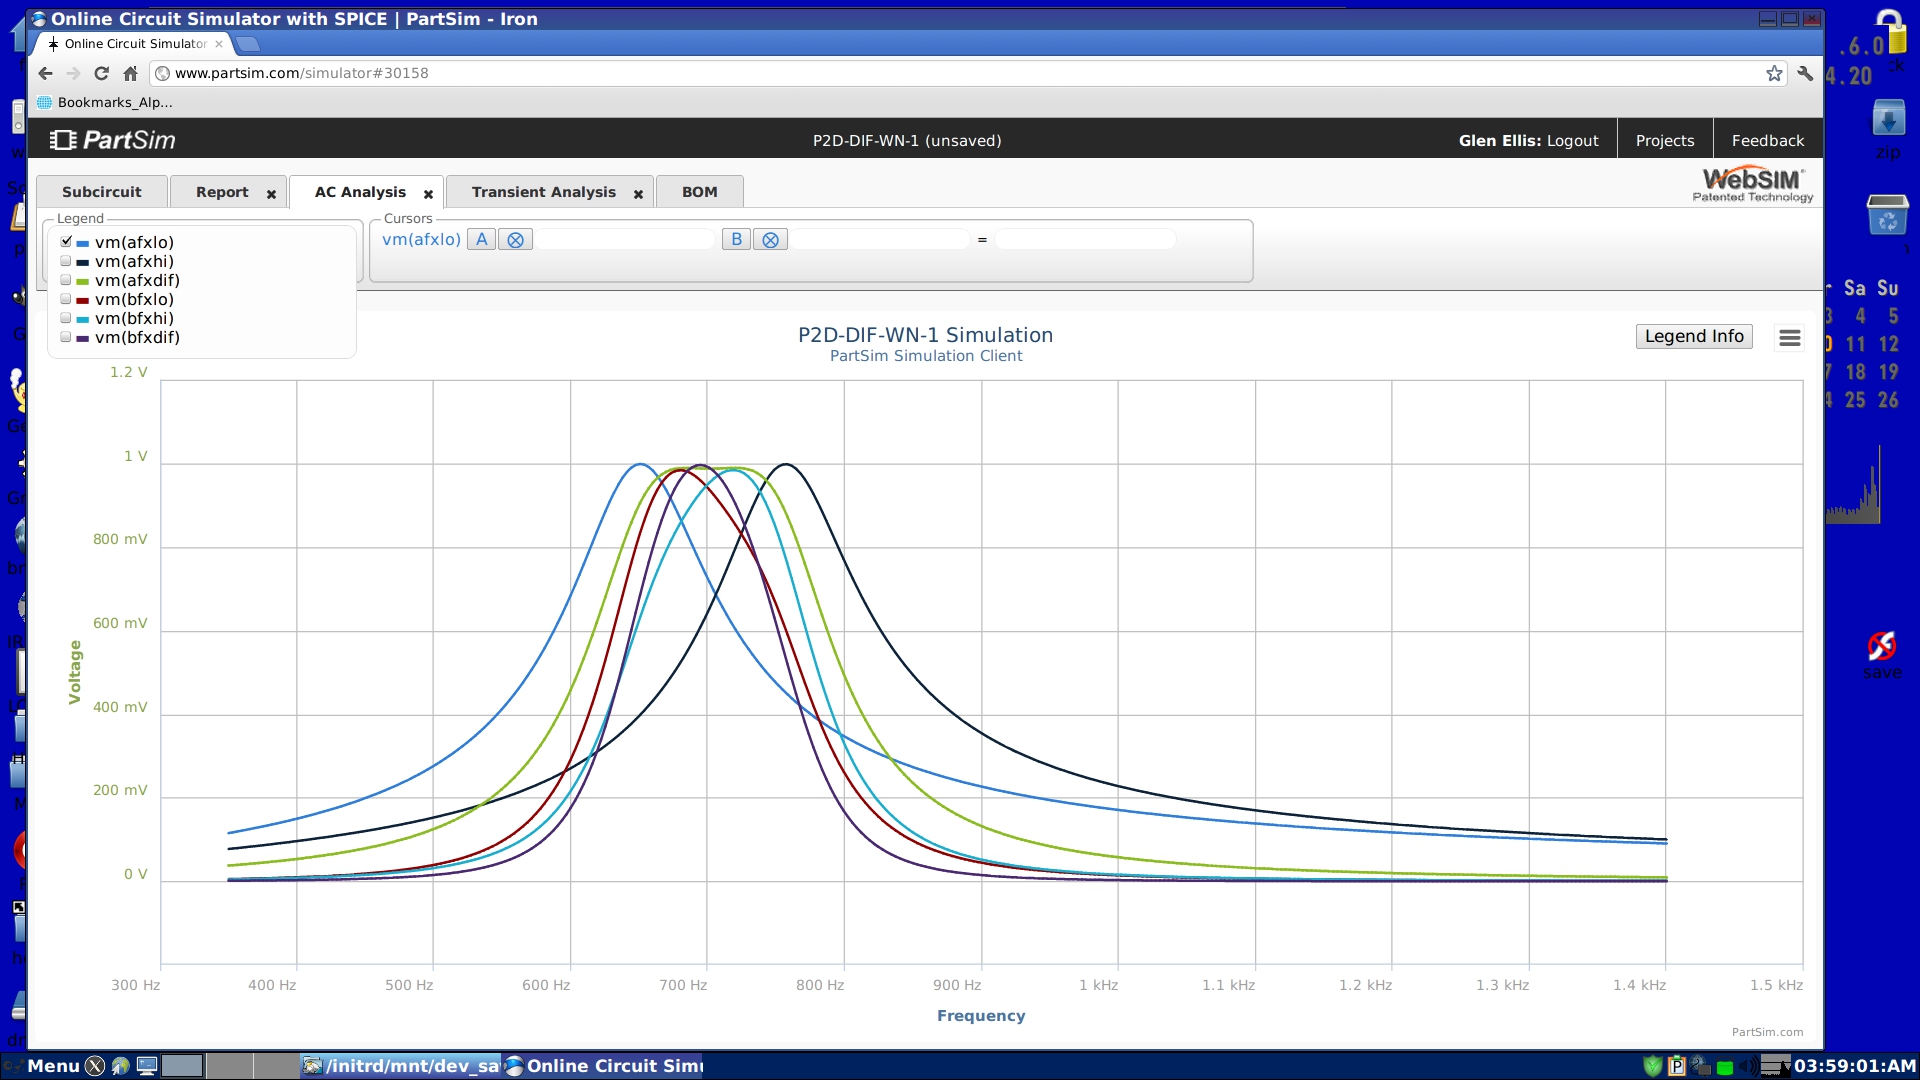Screen dimensions: 1920x1080
Task: Check the vm(afxdif) legend checkbox
Action: click(66, 280)
